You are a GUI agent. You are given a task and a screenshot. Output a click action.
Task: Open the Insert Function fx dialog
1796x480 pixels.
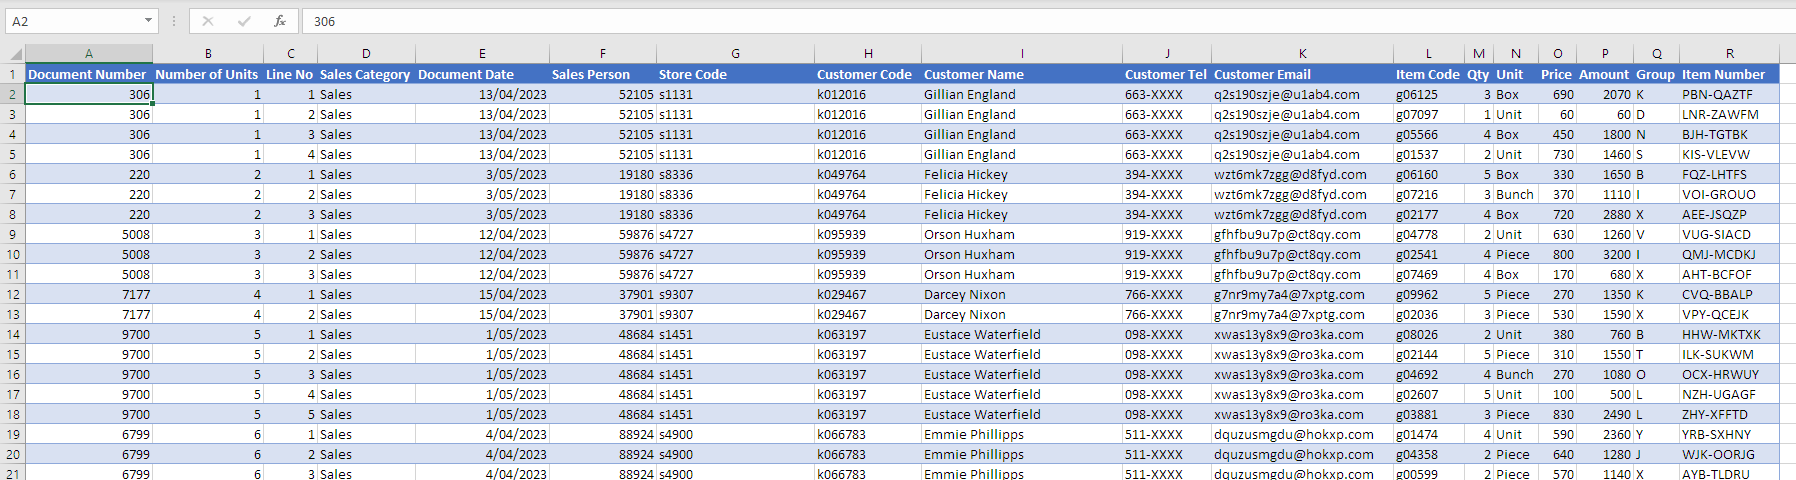279,21
